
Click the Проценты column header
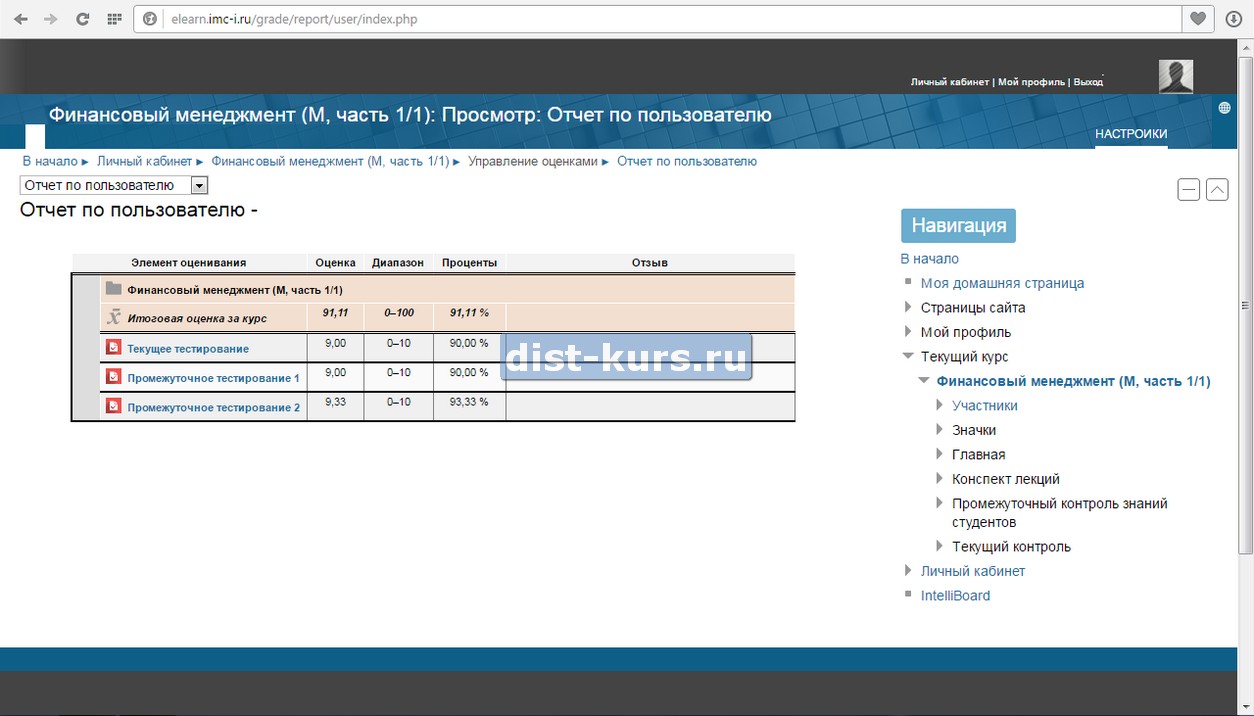[470, 263]
